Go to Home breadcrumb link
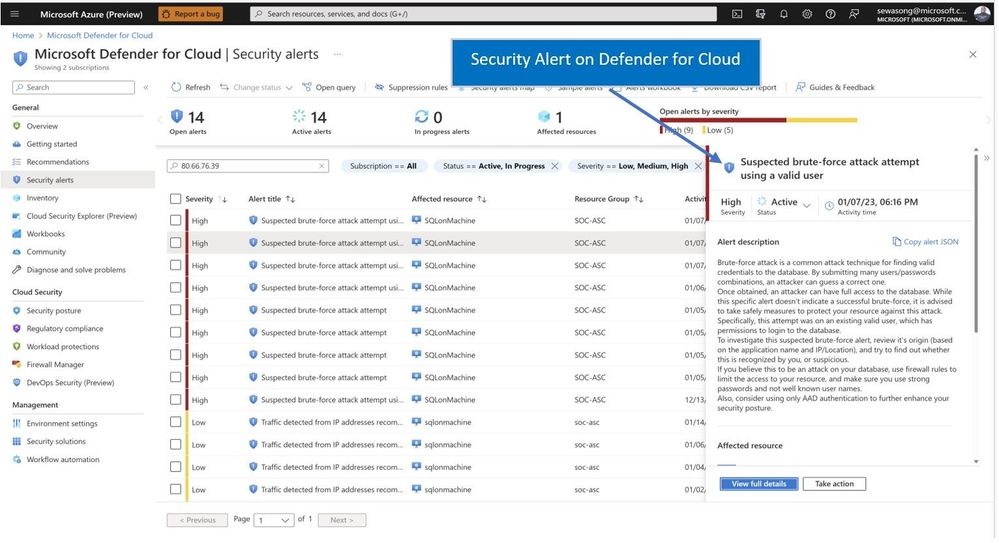The height and width of the screenshot is (543, 999). (x=23, y=36)
